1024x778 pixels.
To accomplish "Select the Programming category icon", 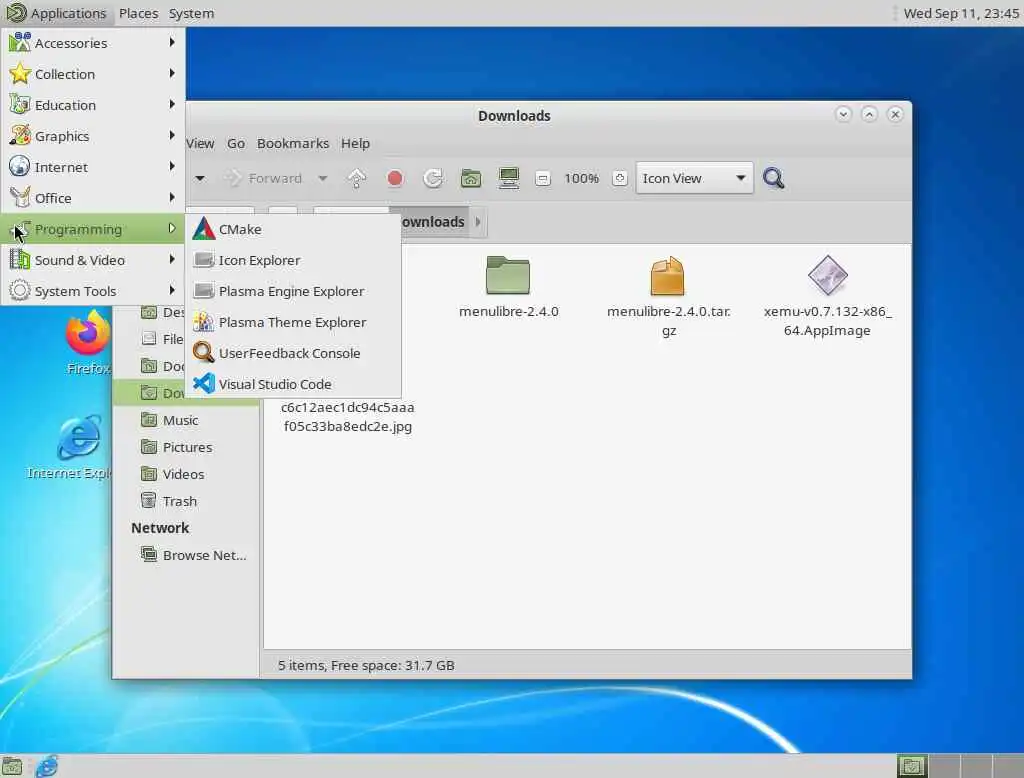I will tap(20, 229).
